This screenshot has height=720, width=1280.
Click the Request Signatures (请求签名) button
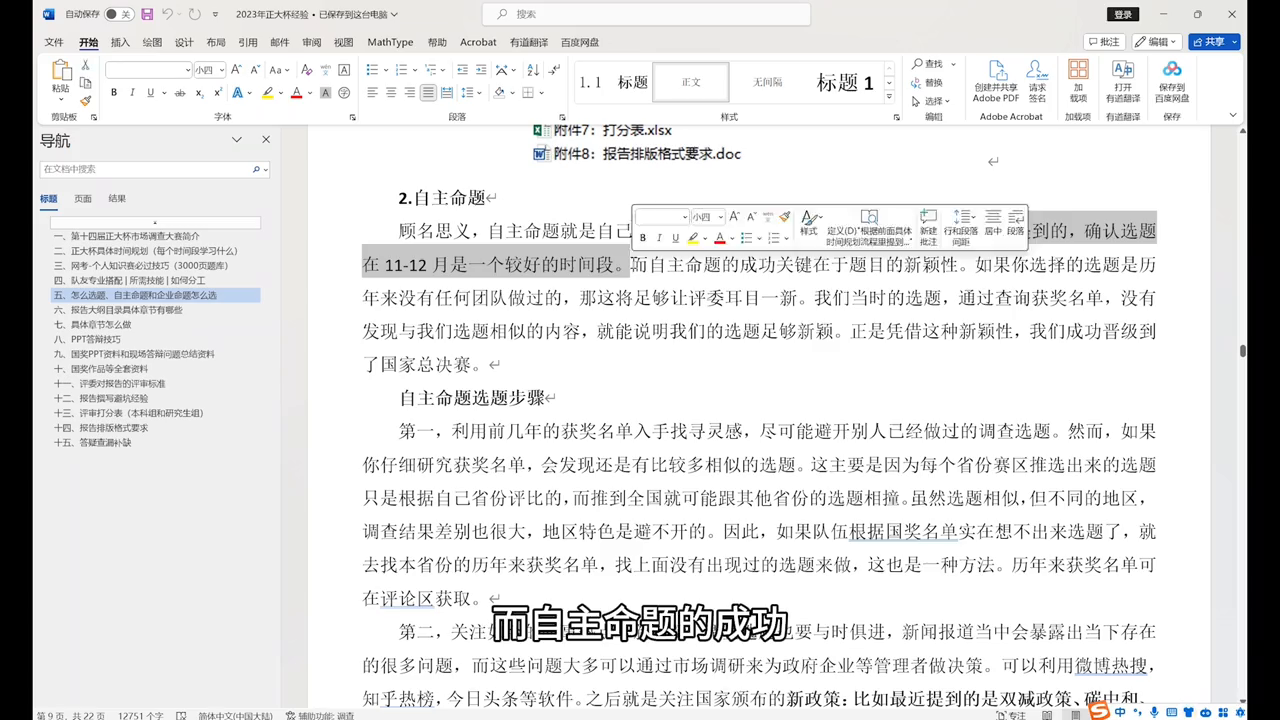coord(1038,82)
